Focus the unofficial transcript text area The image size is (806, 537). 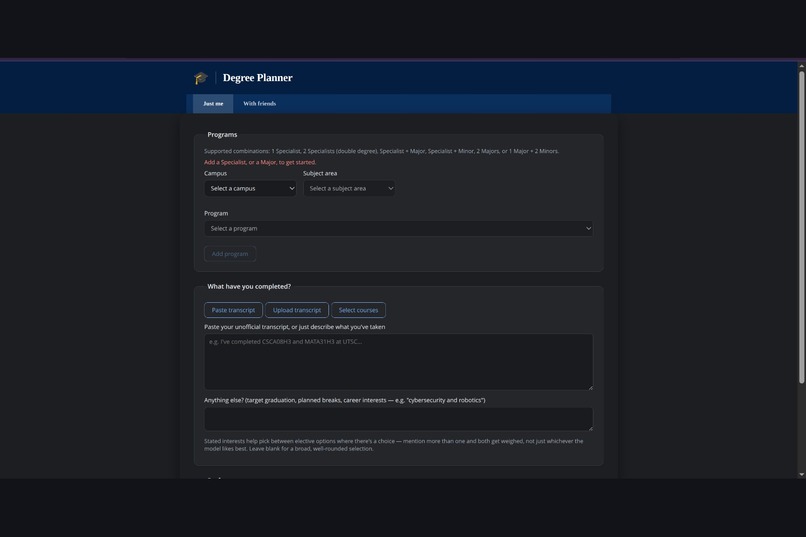point(398,362)
